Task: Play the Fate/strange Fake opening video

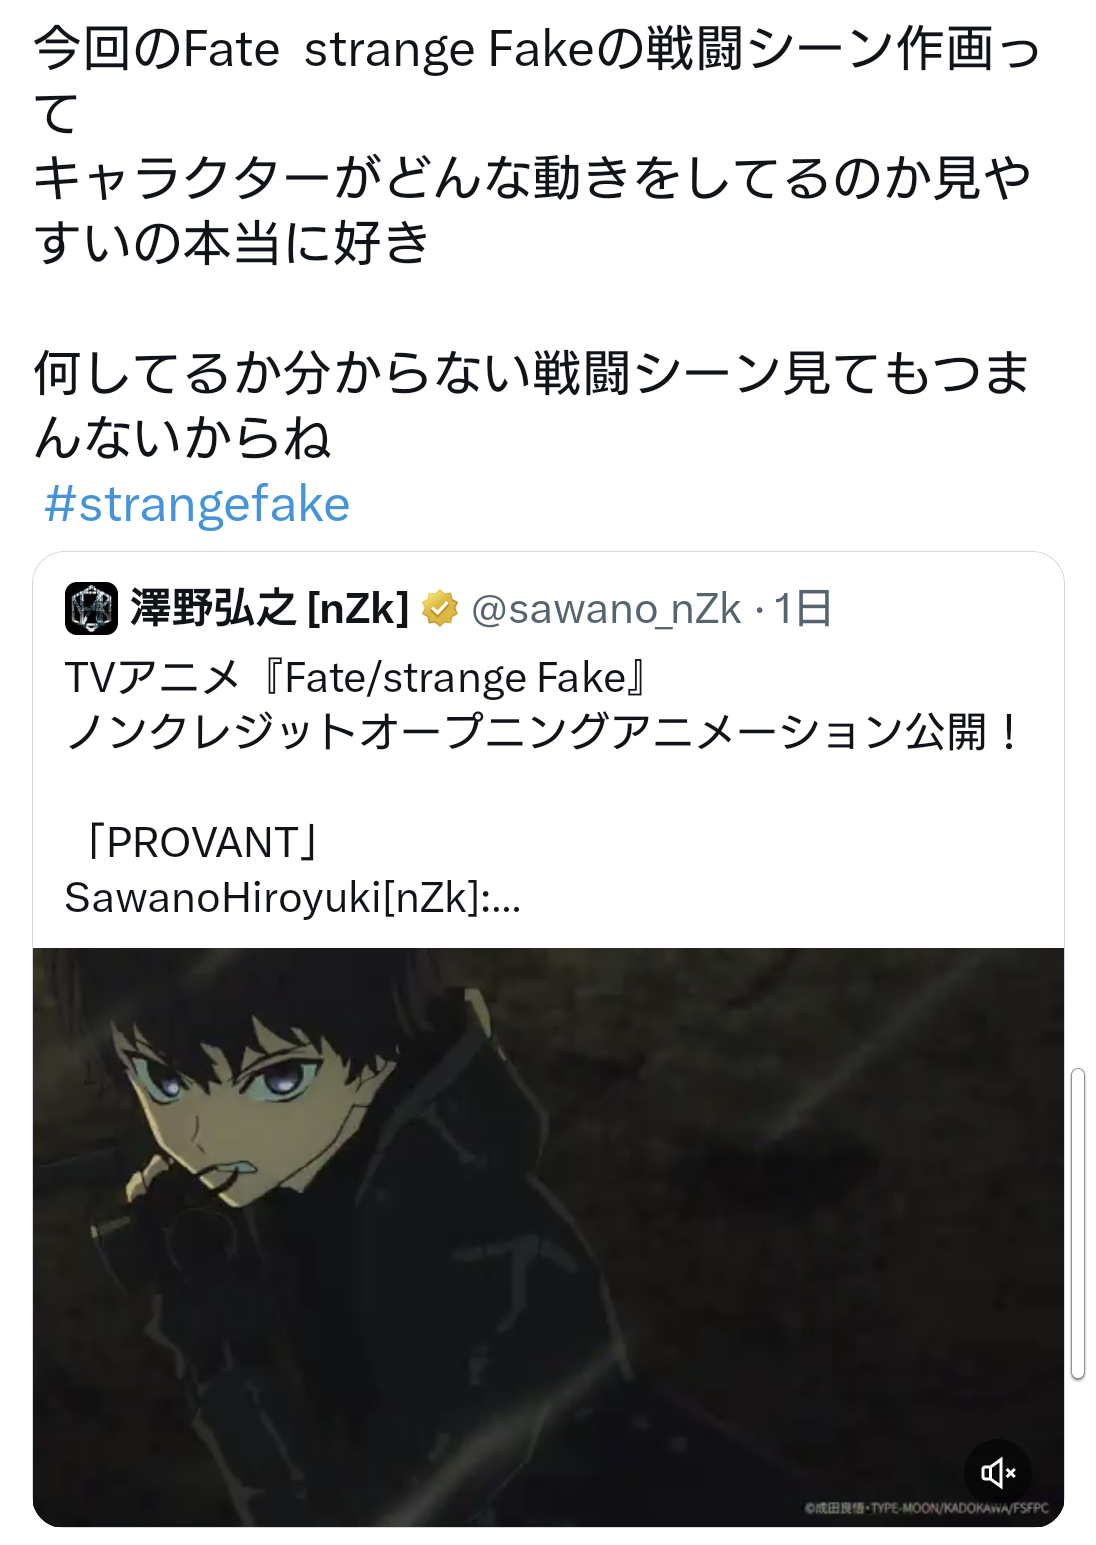Action: pos(548,1237)
